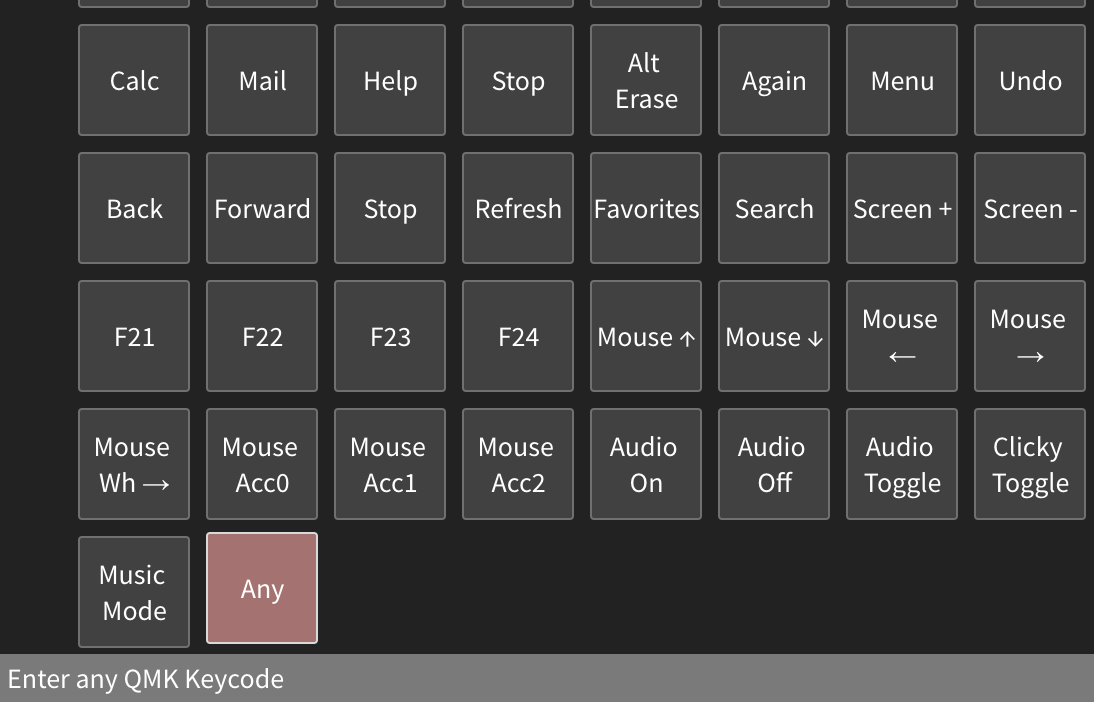Select the Undo keycode
Viewport: 1094px width, 702px height.
(x=1029, y=80)
